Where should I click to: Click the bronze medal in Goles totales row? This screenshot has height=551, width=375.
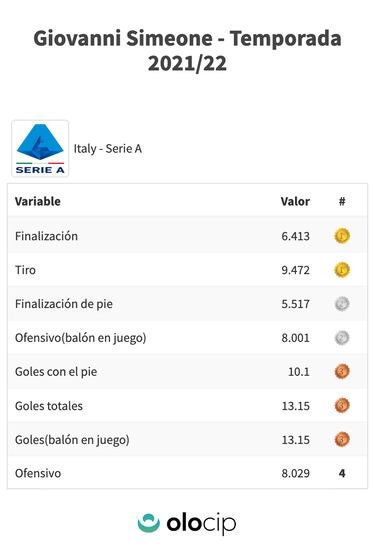pyautogui.click(x=342, y=406)
